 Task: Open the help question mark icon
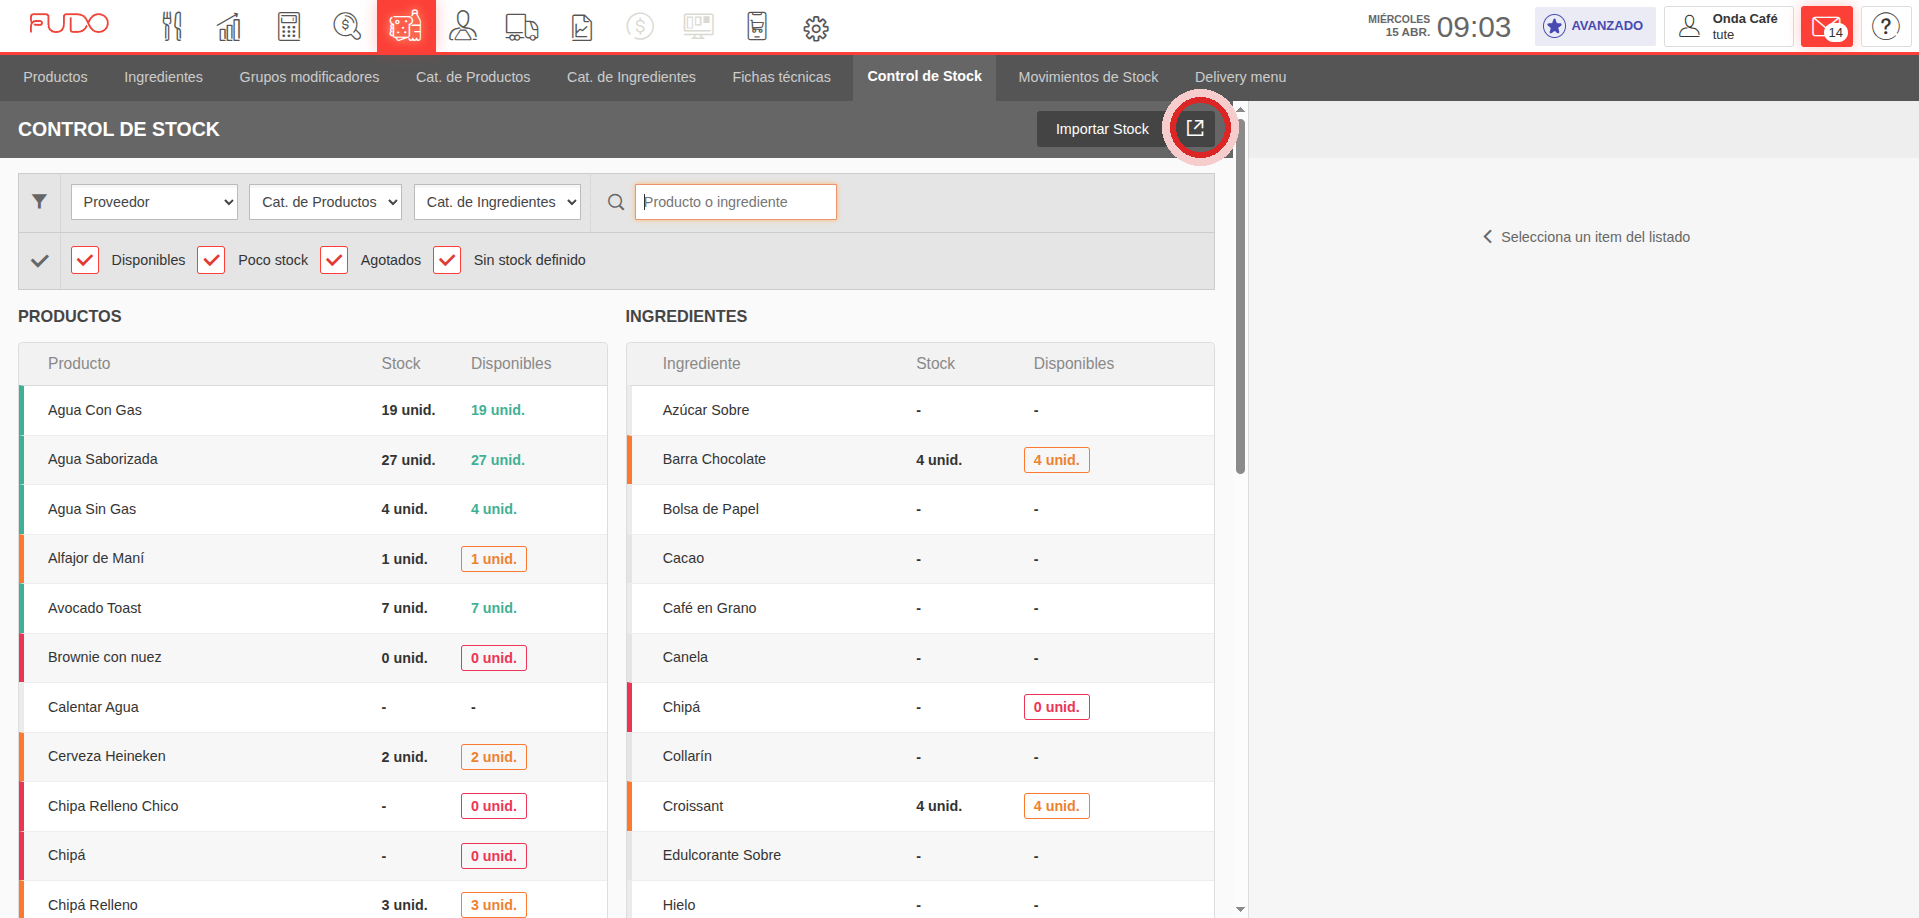[x=1886, y=26]
